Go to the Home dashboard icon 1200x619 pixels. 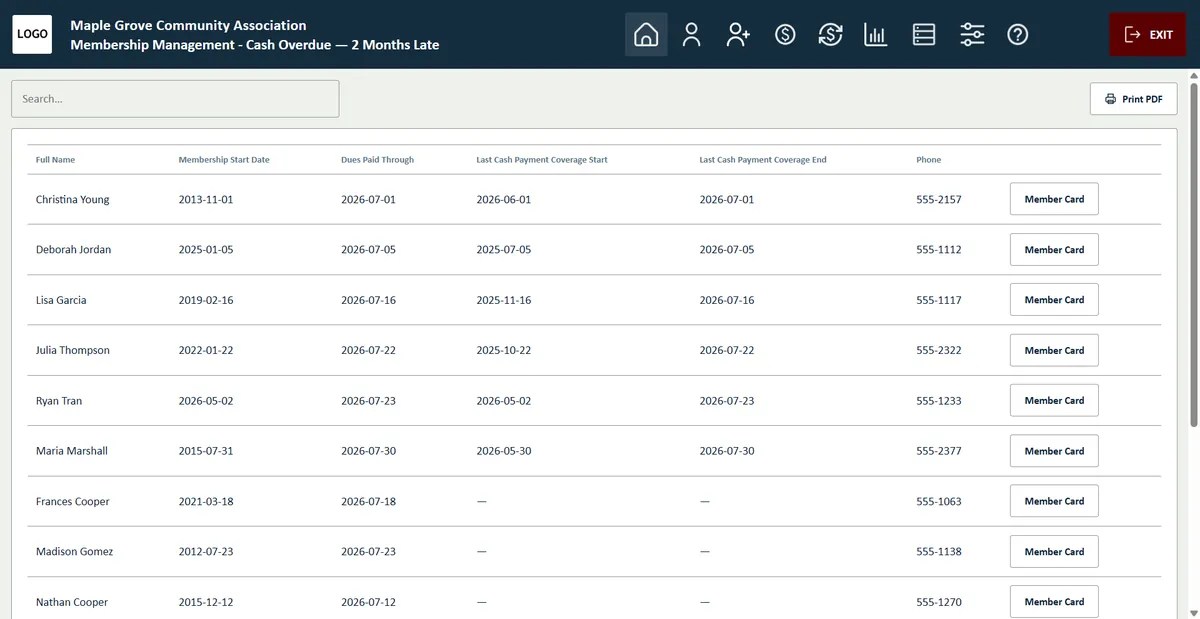pos(646,35)
